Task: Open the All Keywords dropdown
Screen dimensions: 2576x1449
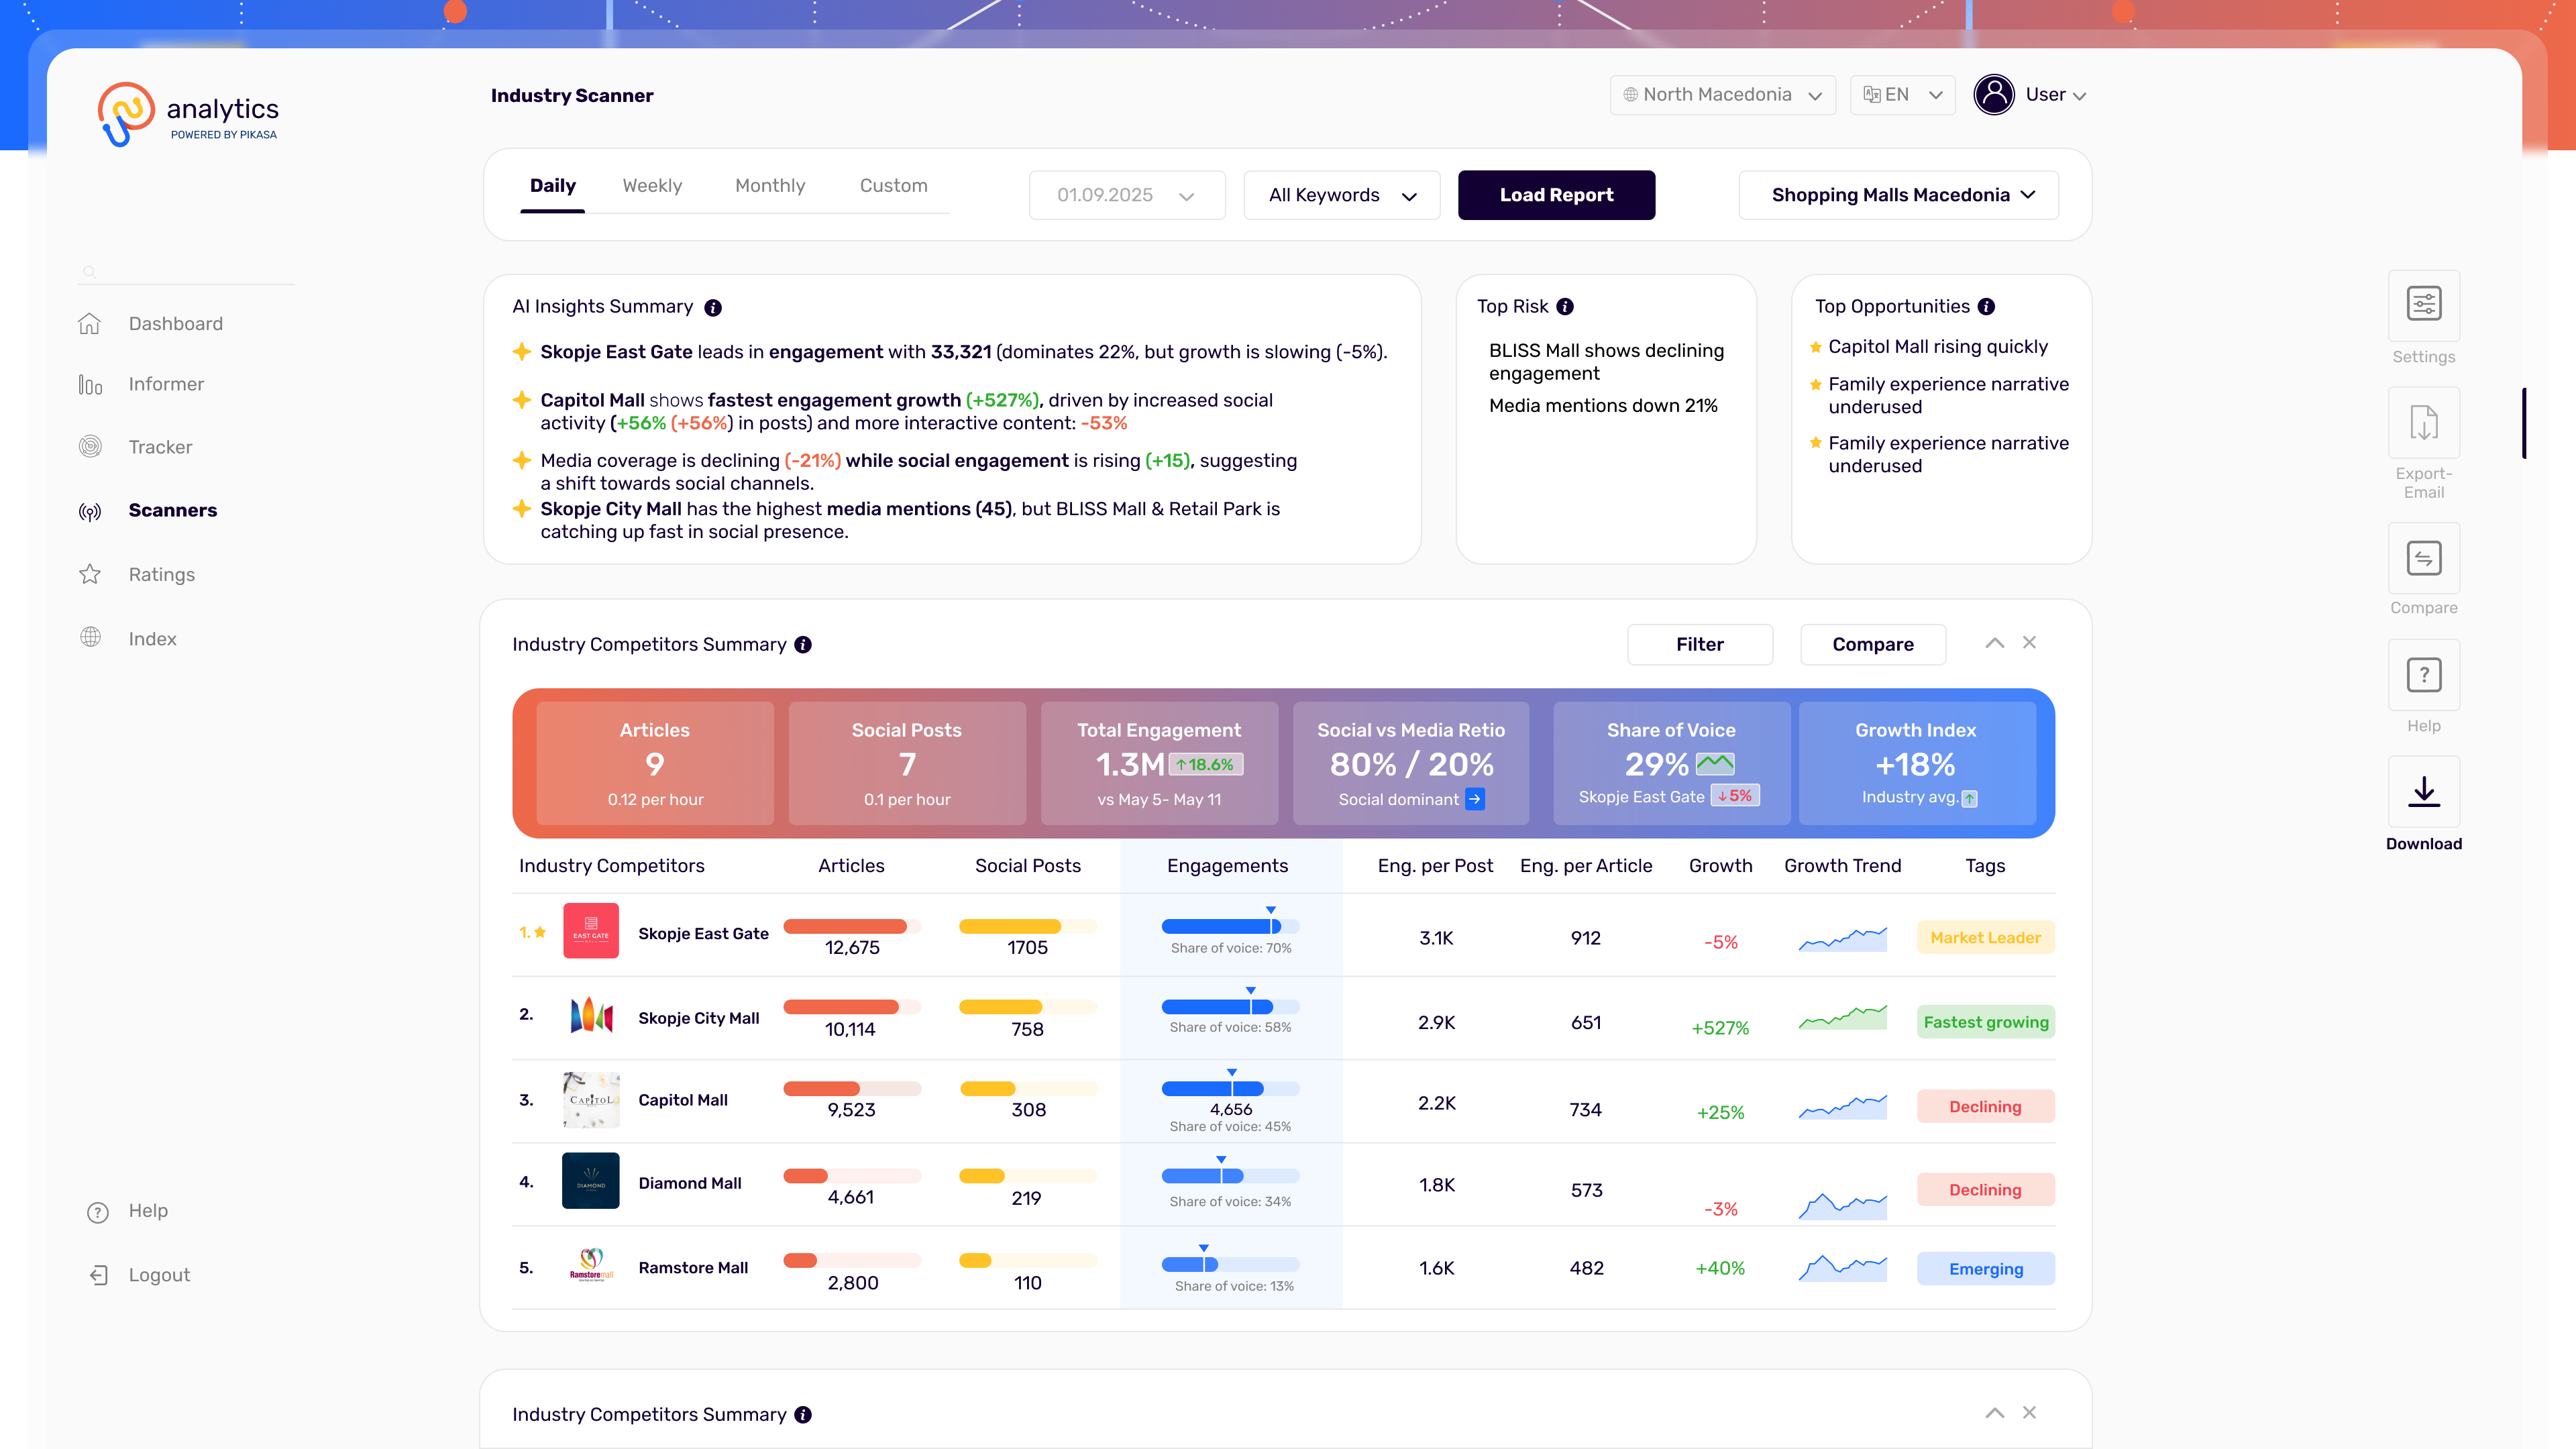Action: coord(1342,195)
